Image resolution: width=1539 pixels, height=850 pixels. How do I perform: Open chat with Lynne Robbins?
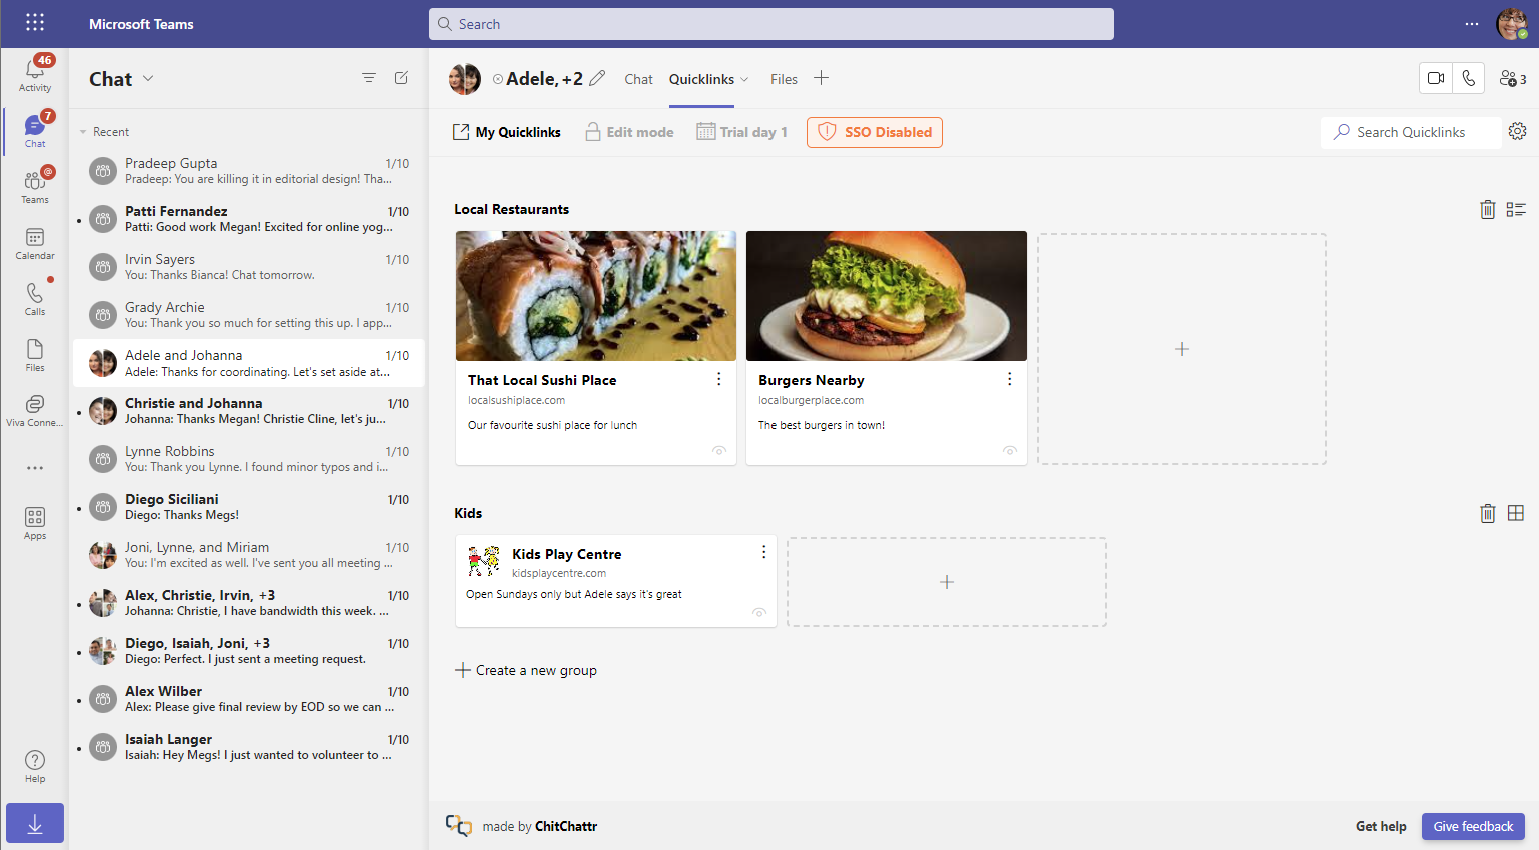tap(249, 459)
